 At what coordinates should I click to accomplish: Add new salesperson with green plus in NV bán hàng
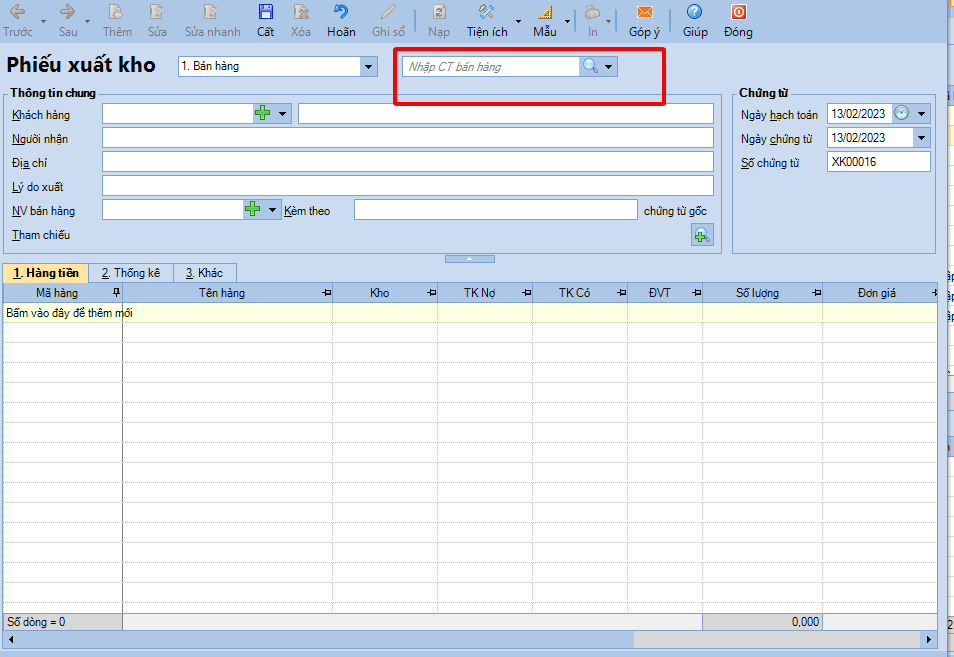(x=252, y=210)
